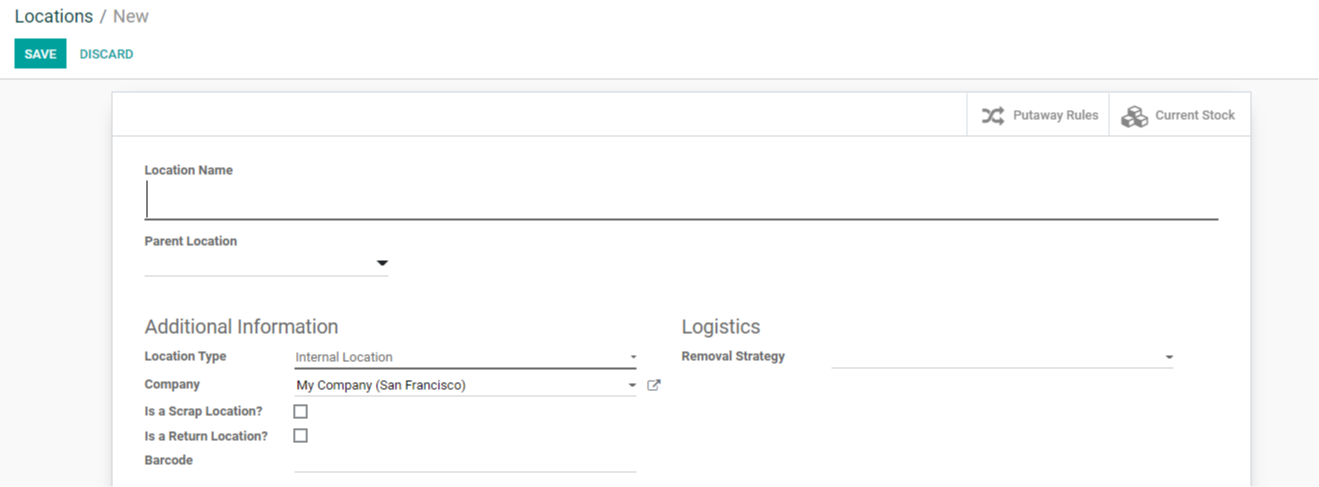1319x487 pixels.
Task: Click the Save button
Action: point(40,54)
